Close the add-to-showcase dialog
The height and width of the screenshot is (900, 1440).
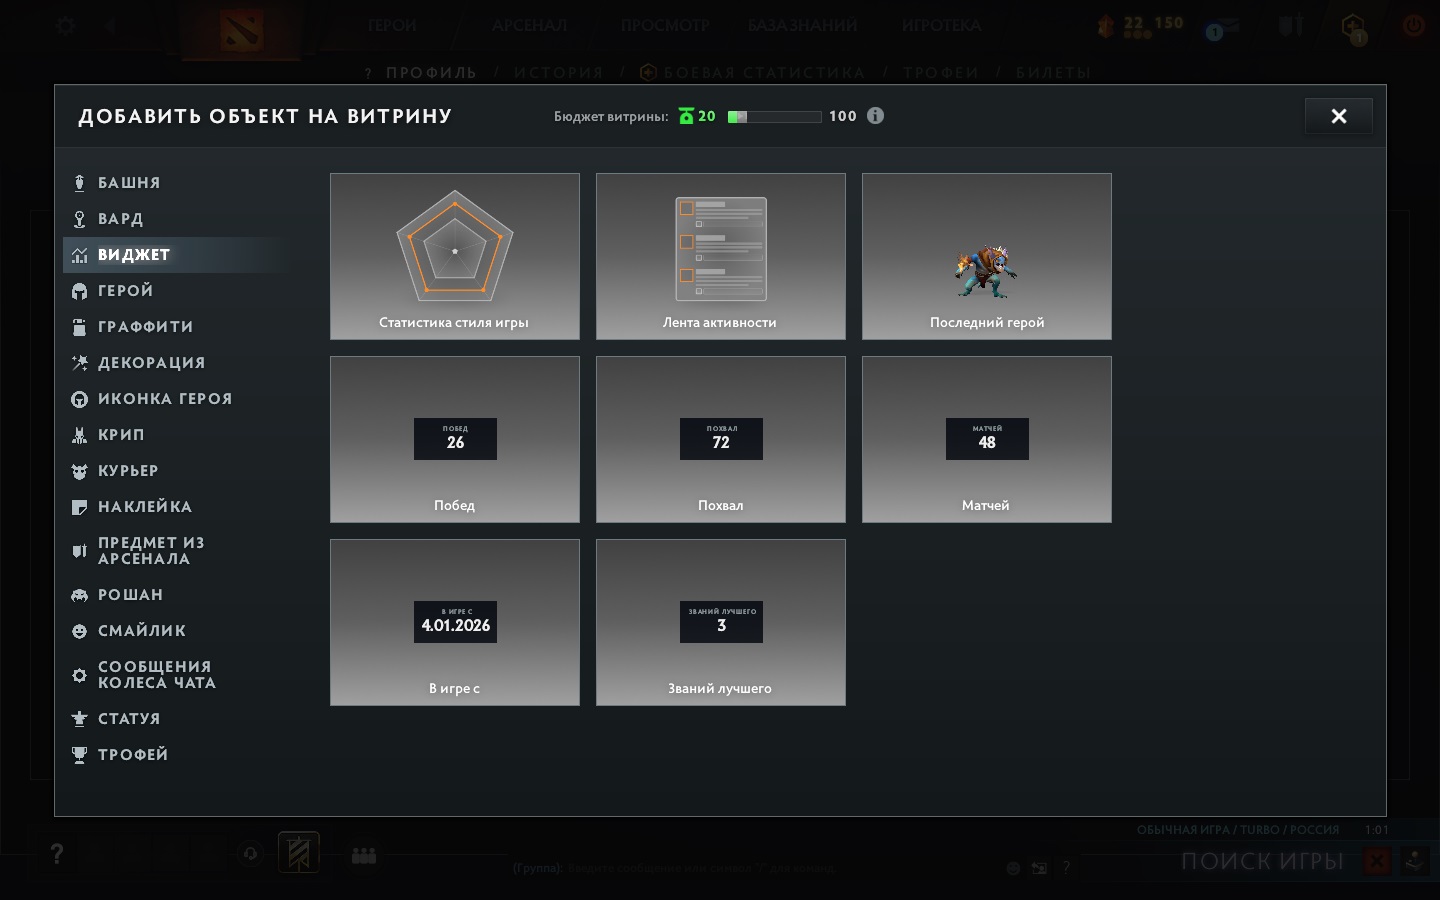[x=1338, y=116]
